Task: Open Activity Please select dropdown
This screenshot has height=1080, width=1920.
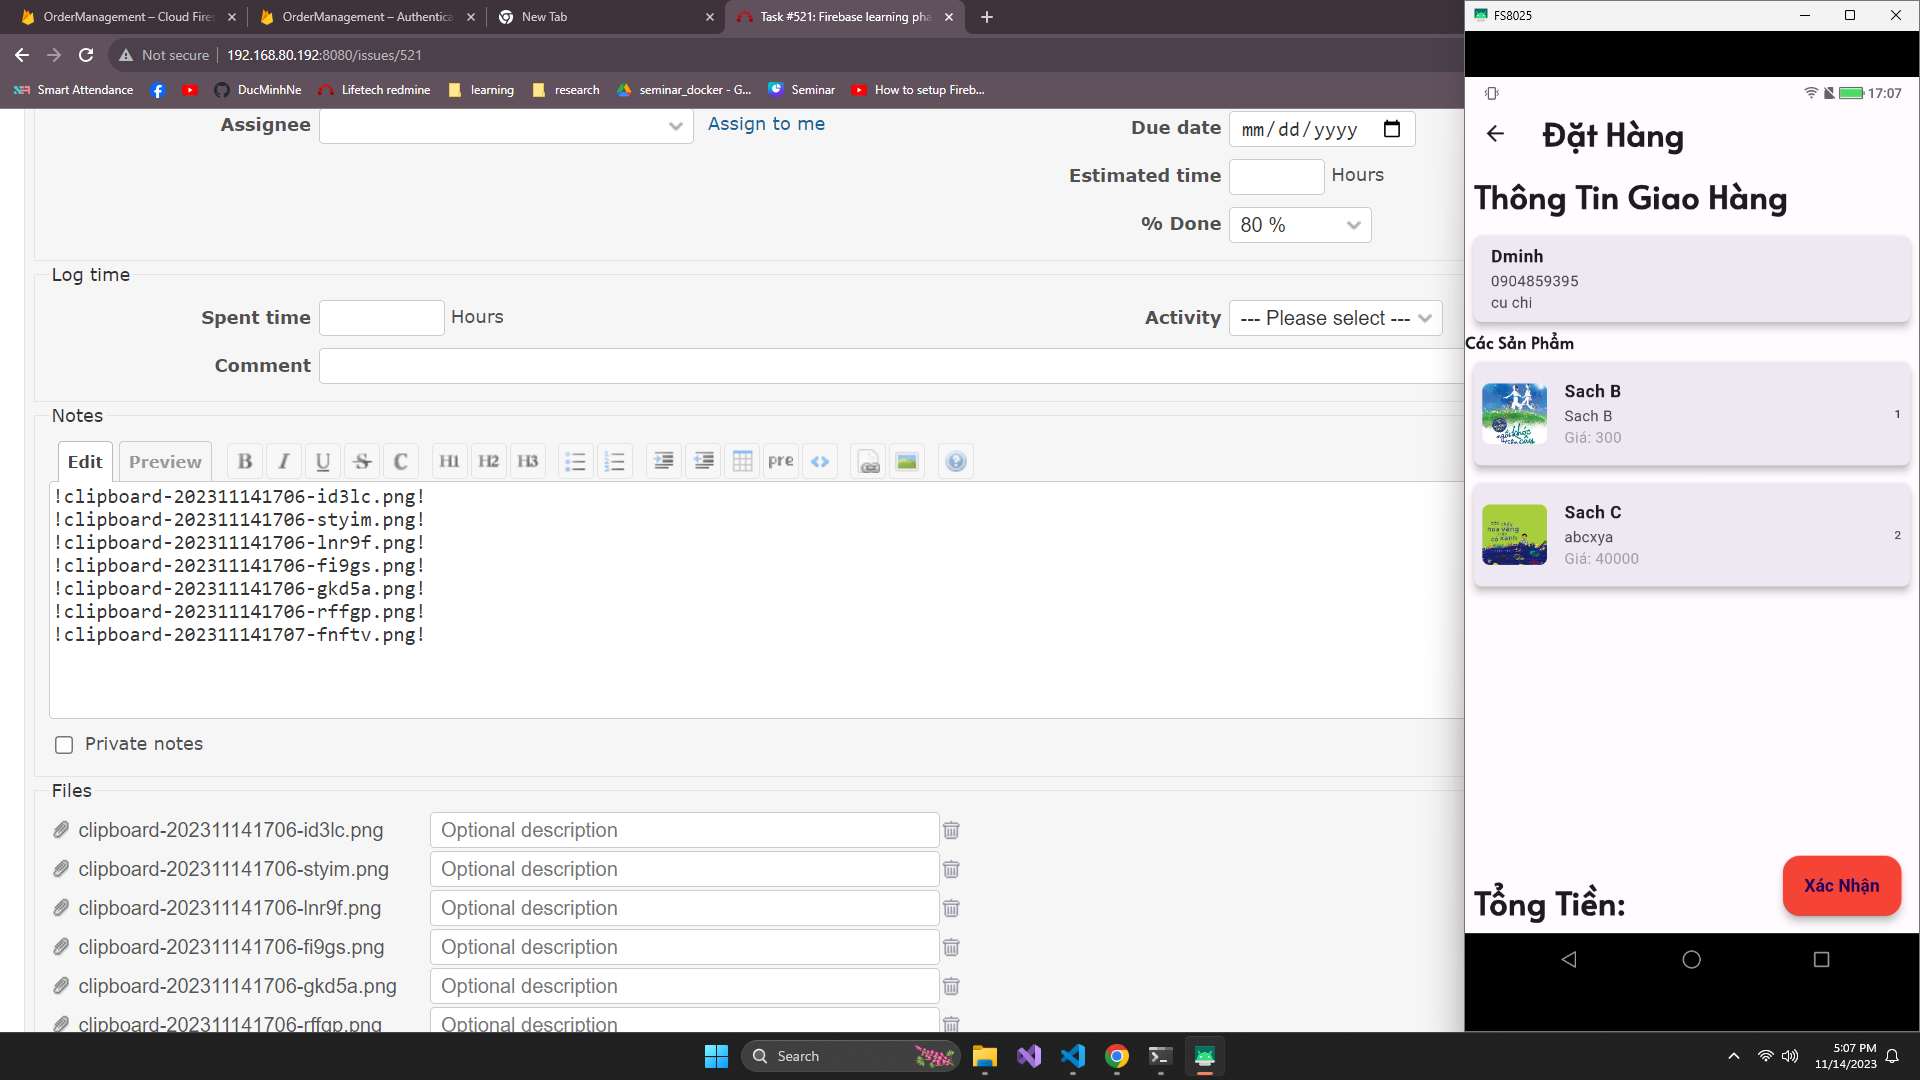Action: (1335, 318)
